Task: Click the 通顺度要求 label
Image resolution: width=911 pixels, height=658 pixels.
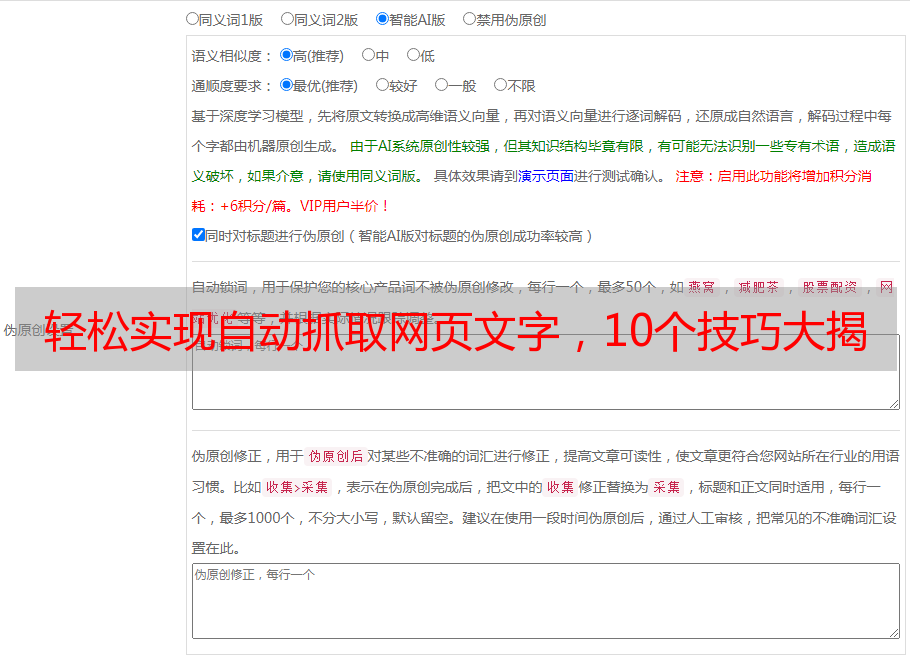Action: click(x=232, y=87)
